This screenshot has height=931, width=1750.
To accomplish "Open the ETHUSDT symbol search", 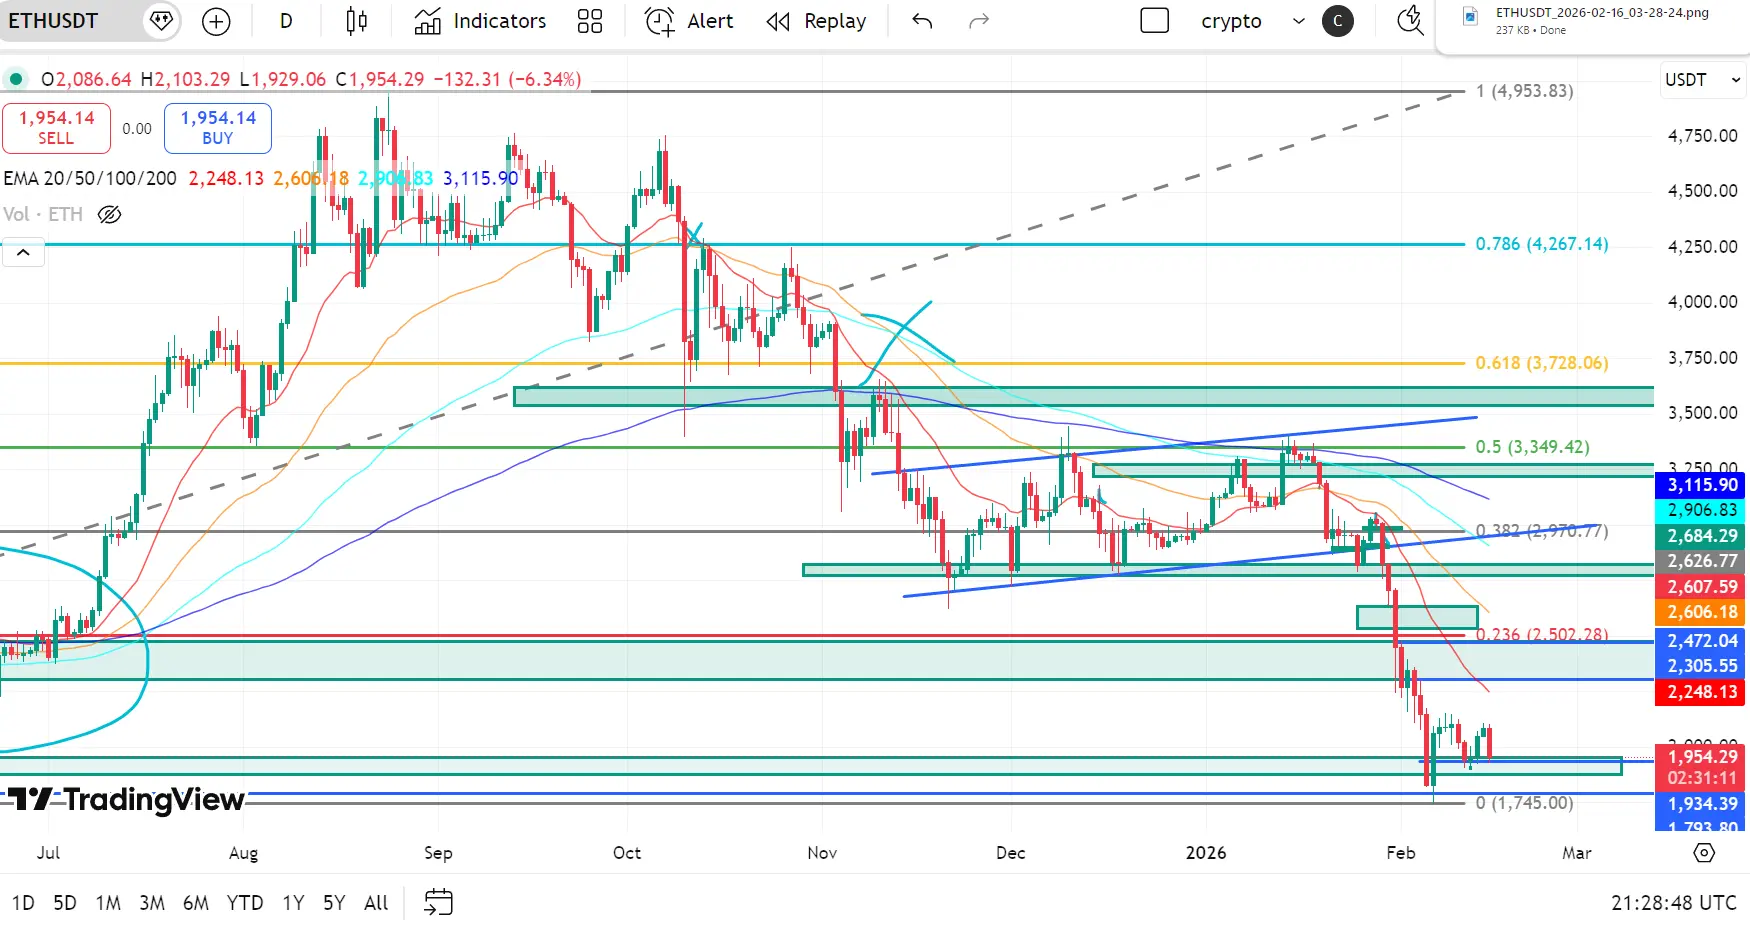I will click(54, 21).
